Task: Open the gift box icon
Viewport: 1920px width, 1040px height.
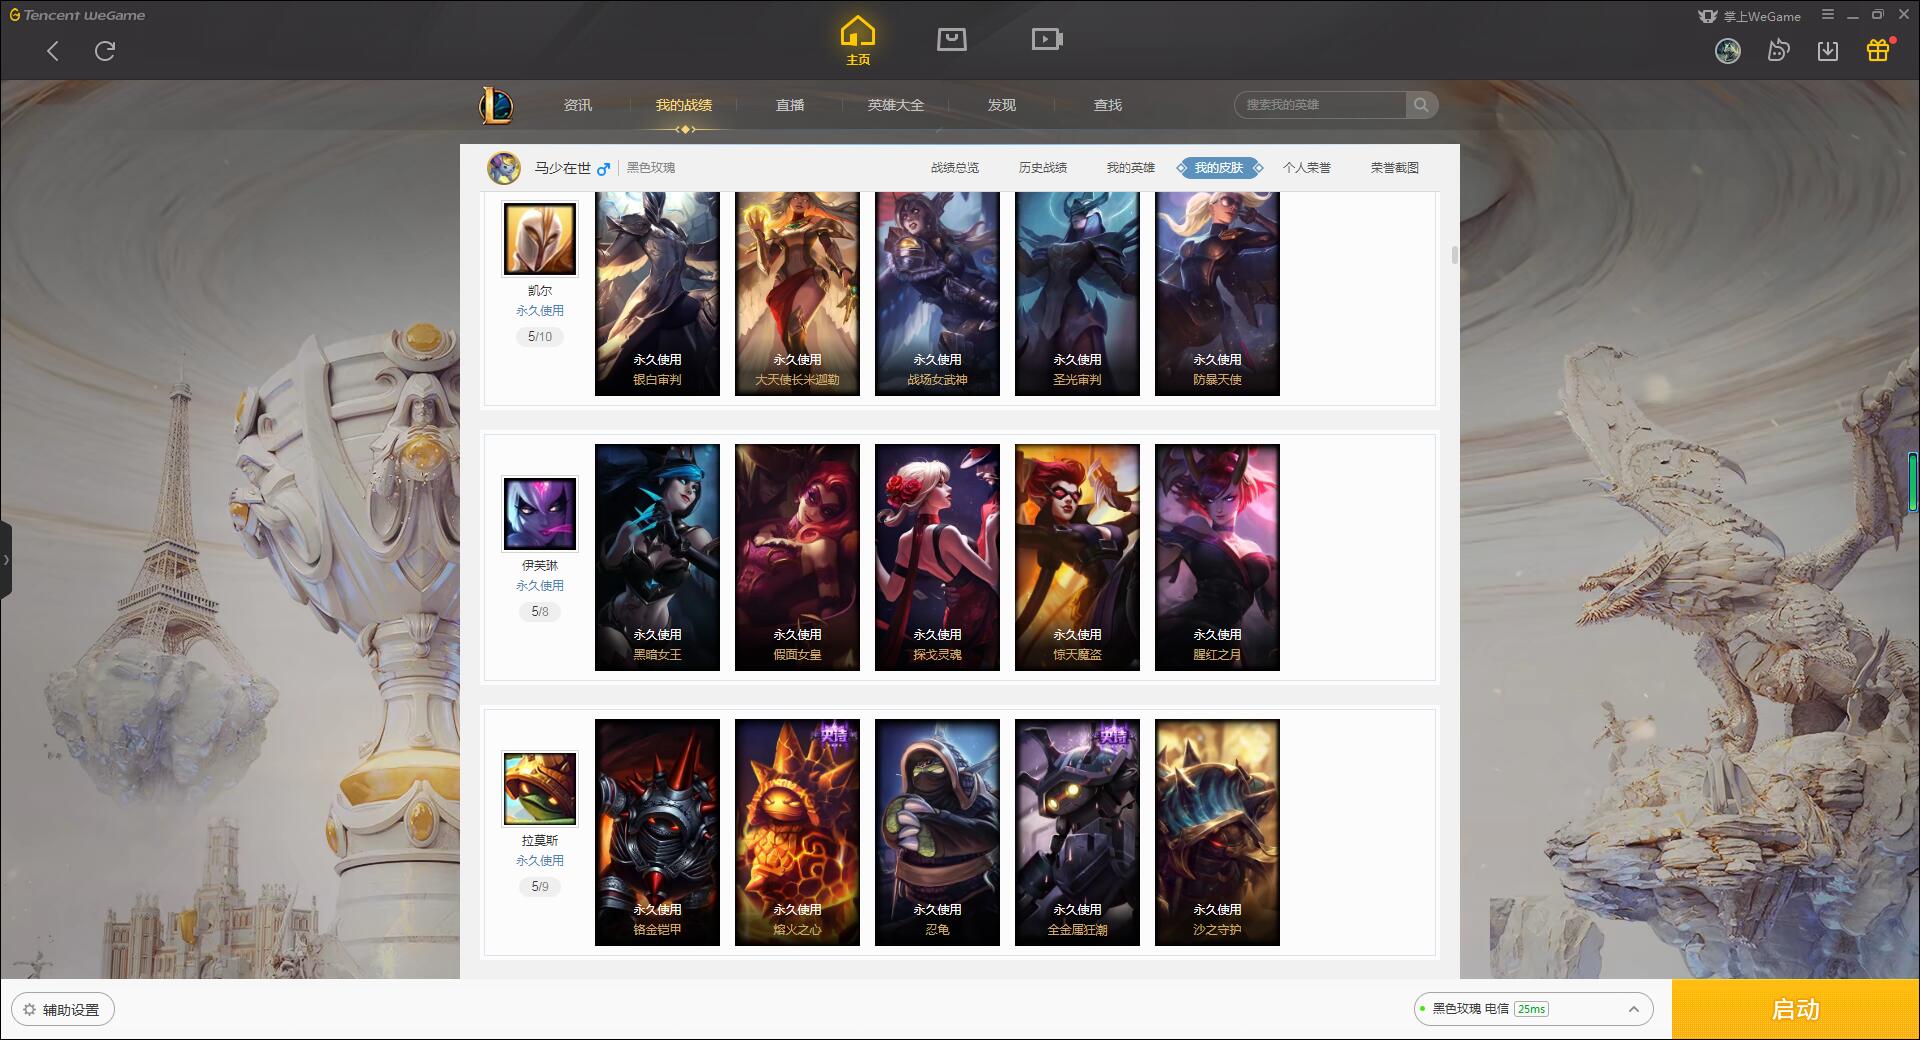Action: (x=1878, y=50)
